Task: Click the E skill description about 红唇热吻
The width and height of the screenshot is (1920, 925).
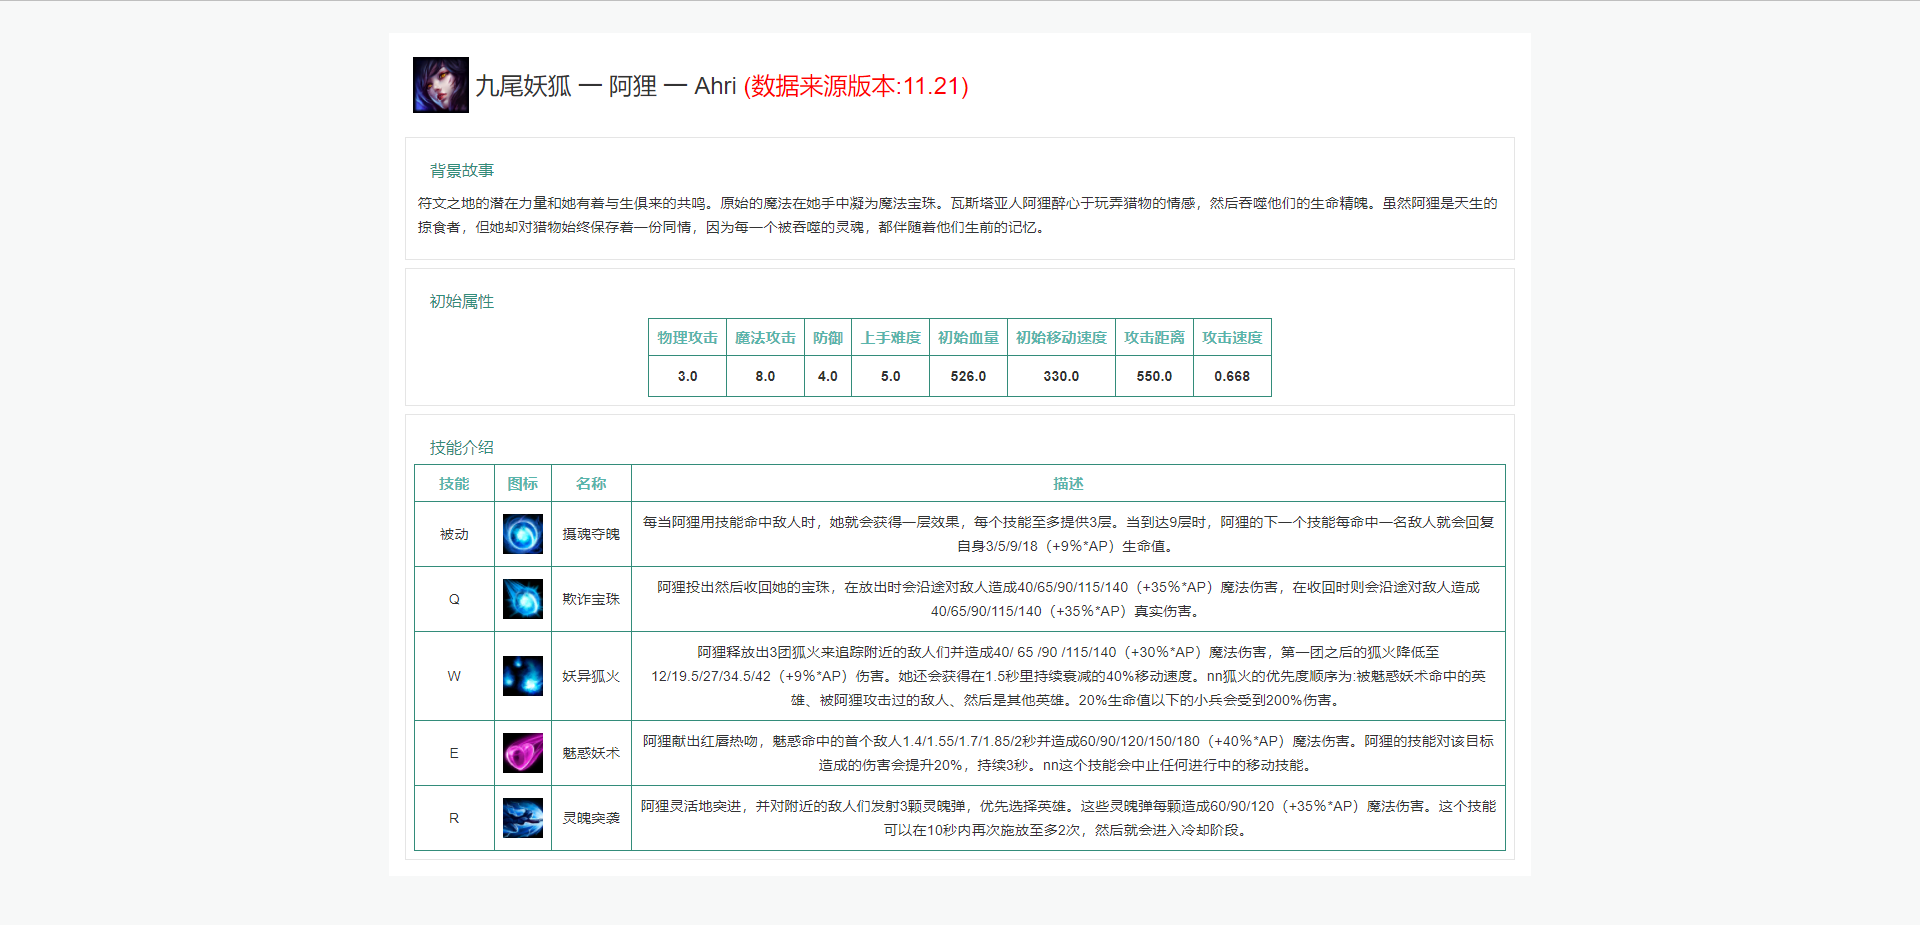Action: pyautogui.click(x=1068, y=753)
